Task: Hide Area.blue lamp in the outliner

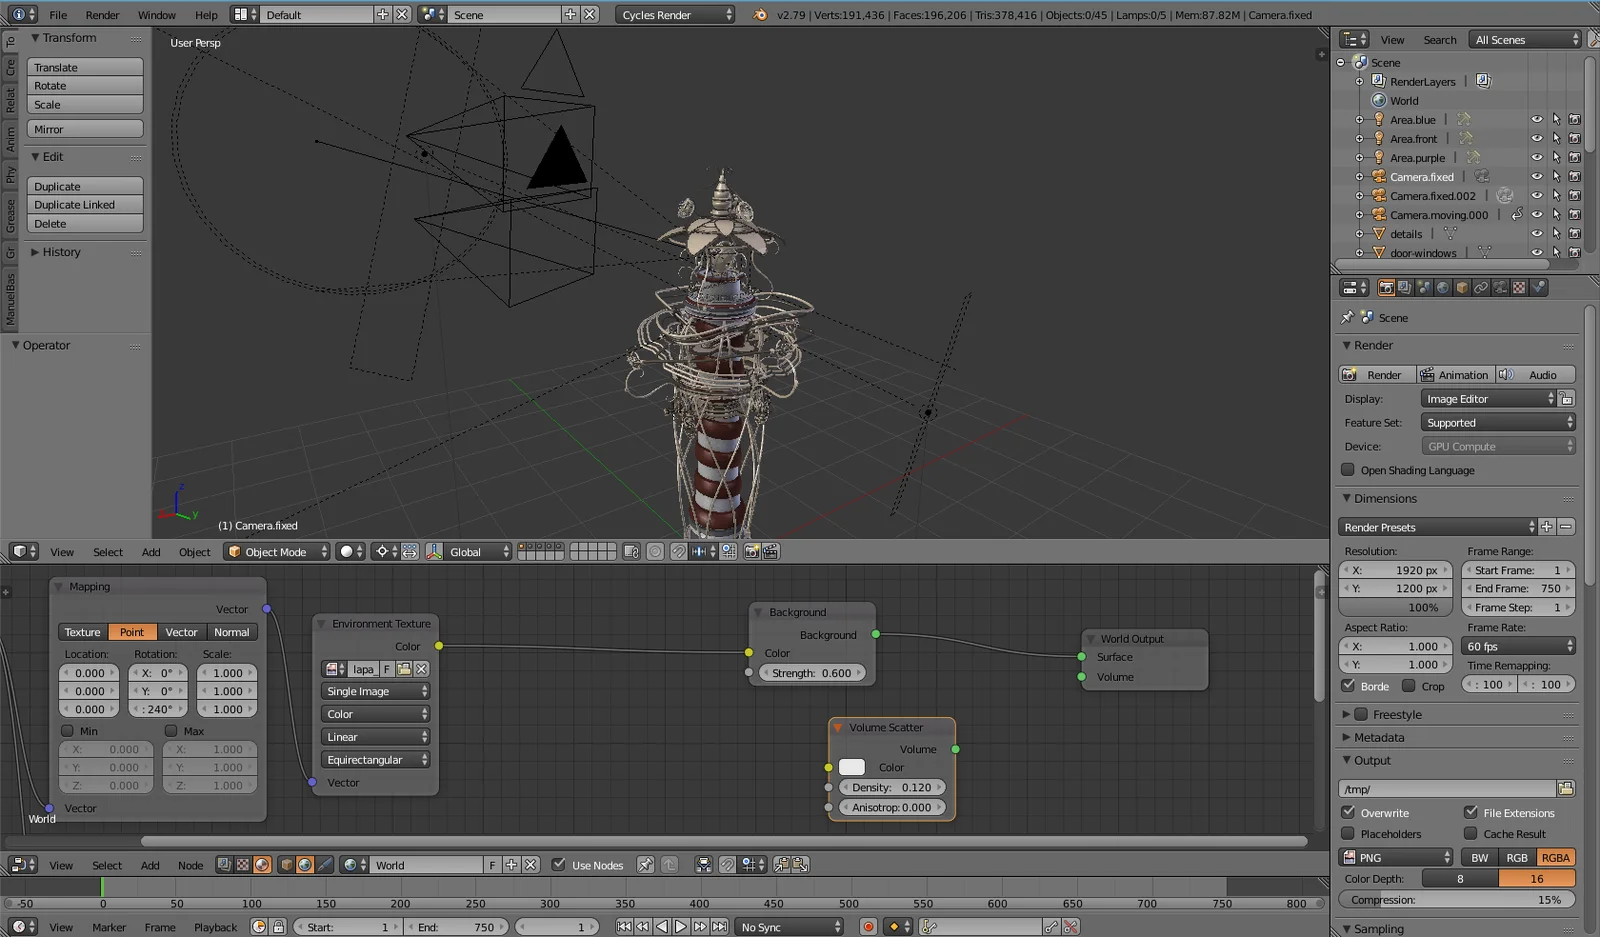Action: (1537, 119)
